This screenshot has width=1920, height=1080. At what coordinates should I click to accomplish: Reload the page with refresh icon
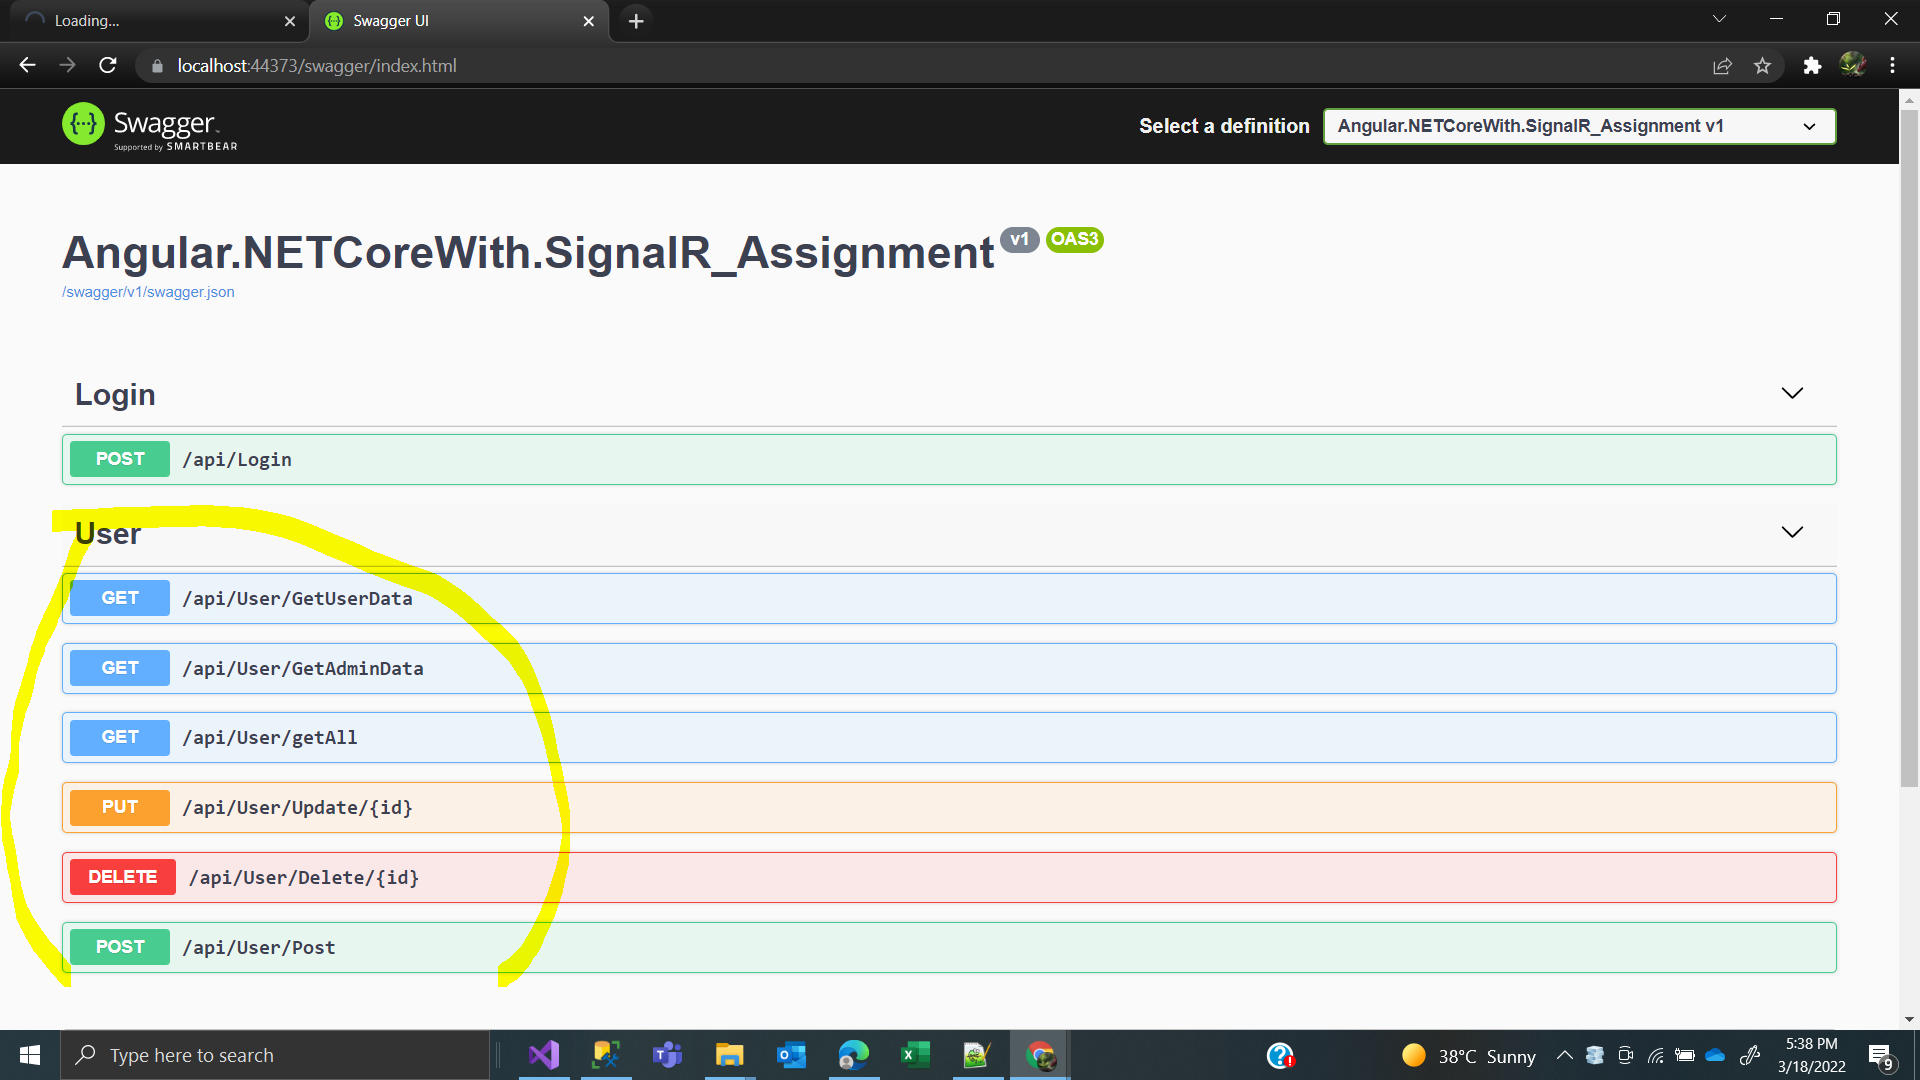click(x=108, y=66)
